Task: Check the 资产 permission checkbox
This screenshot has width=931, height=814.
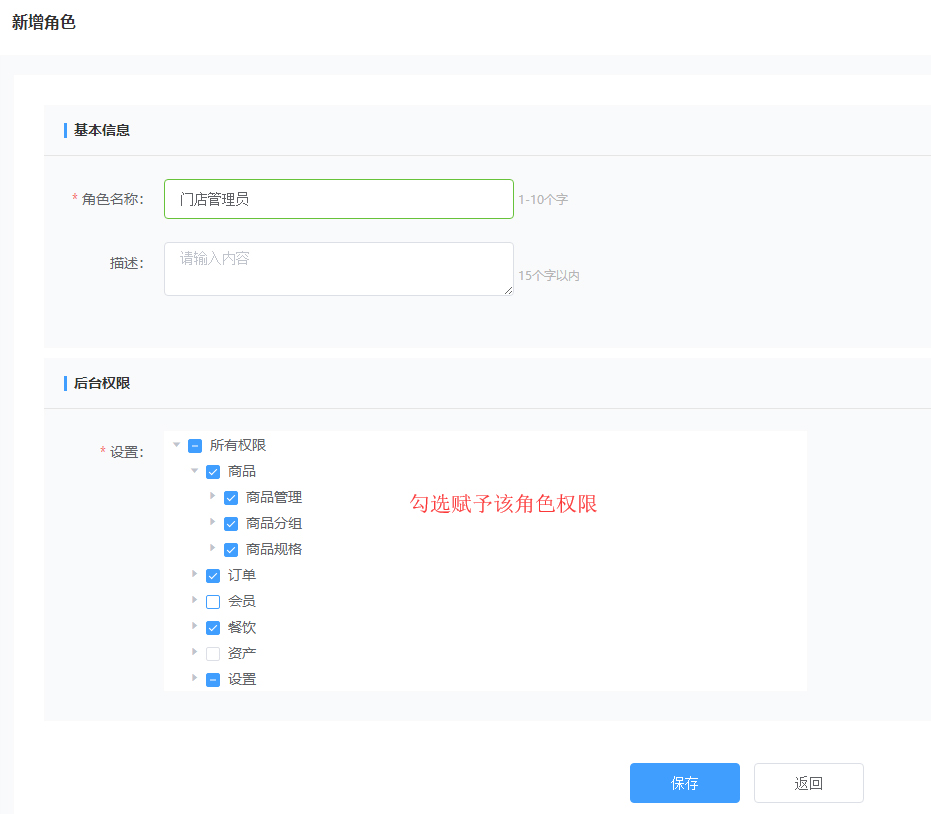Action: [213, 654]
